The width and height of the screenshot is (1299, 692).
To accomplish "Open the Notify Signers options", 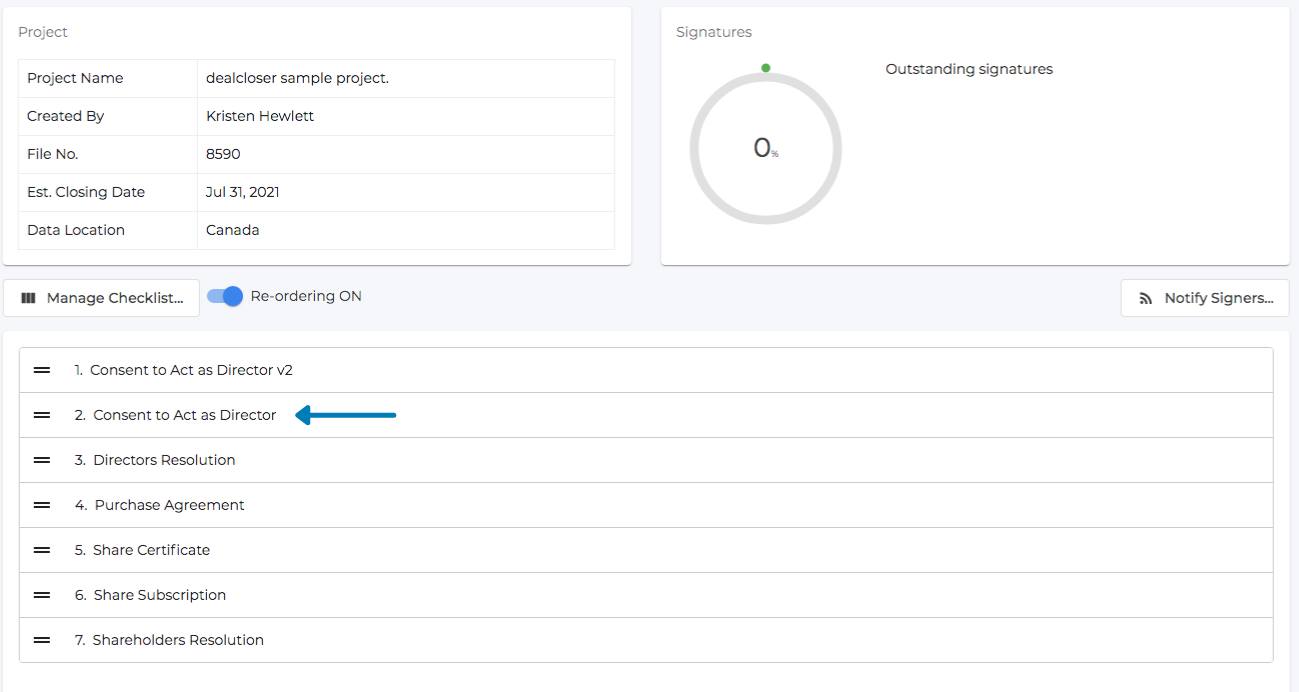I will (1205, 297).
